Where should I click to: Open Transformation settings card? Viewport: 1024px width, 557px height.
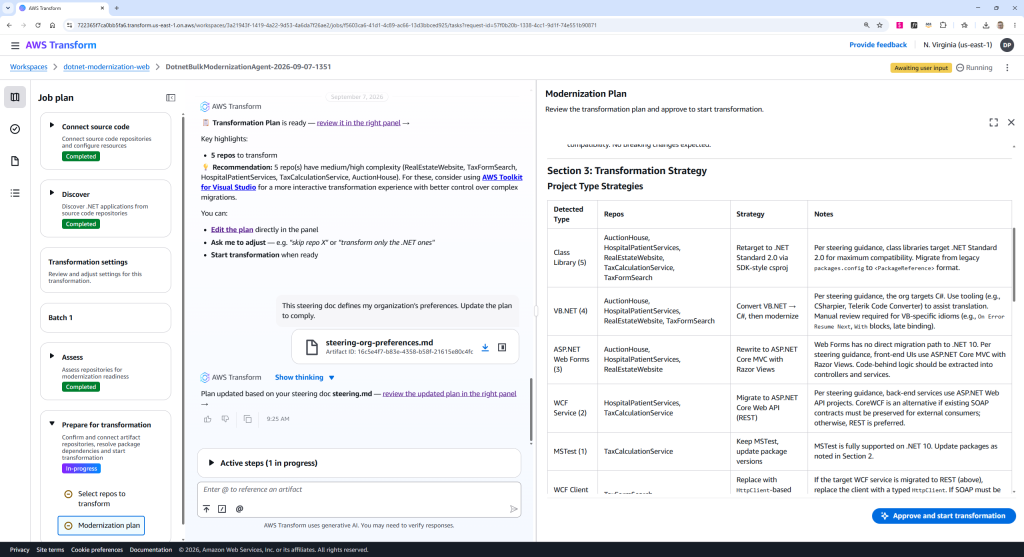click(105, 270)
